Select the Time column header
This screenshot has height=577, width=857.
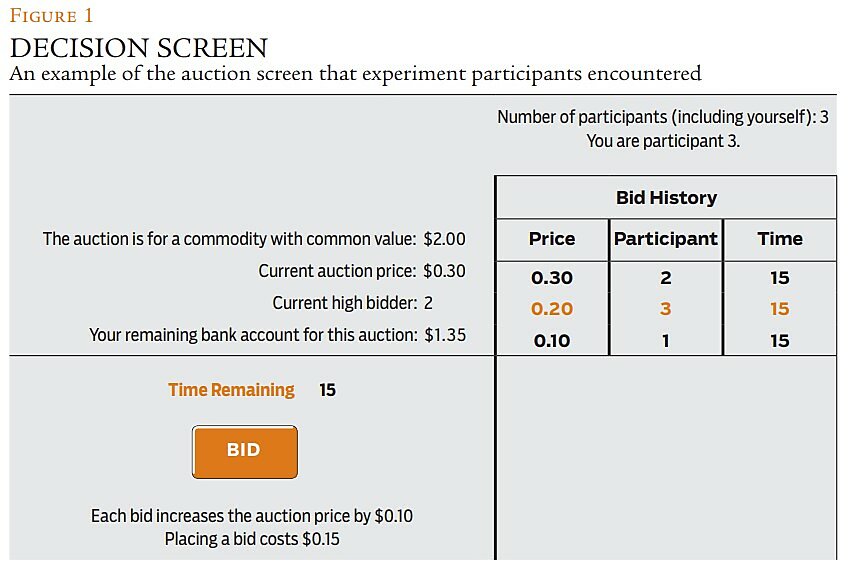pyautogui.click(x=780, y=239)
